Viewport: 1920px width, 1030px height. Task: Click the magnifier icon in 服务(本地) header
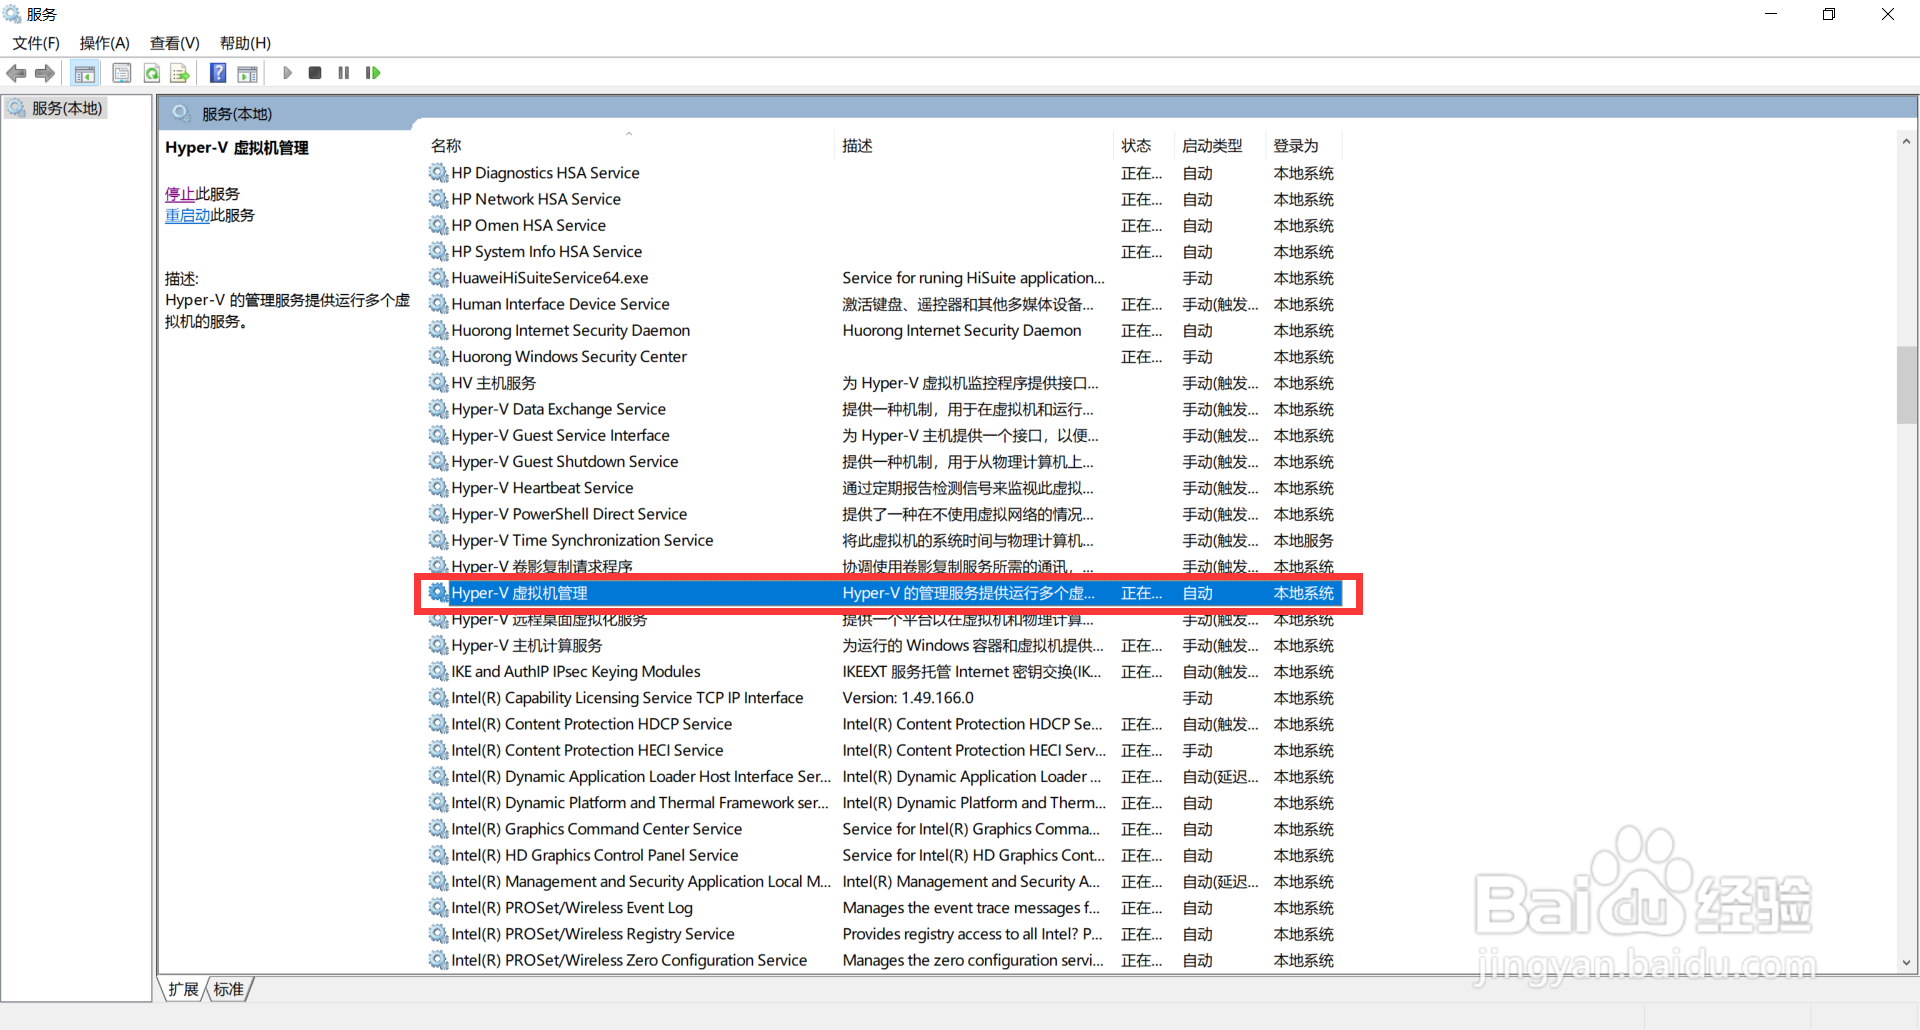(181, 113)
